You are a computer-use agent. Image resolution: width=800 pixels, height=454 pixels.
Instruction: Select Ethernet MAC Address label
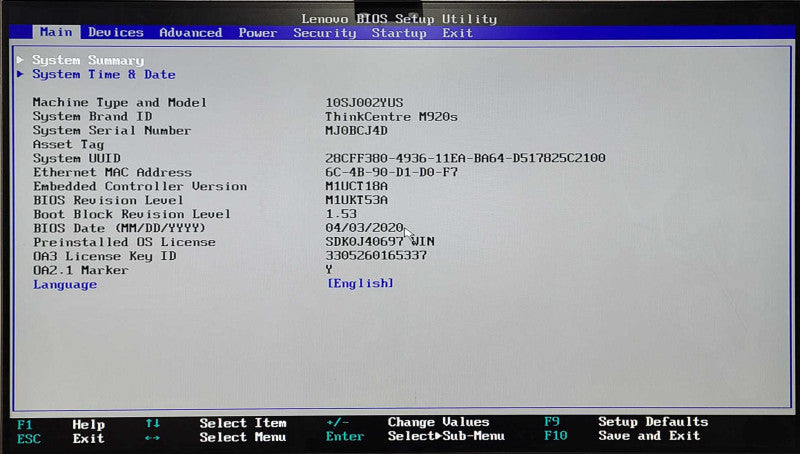pyautogui.click(x=112, y=172)
